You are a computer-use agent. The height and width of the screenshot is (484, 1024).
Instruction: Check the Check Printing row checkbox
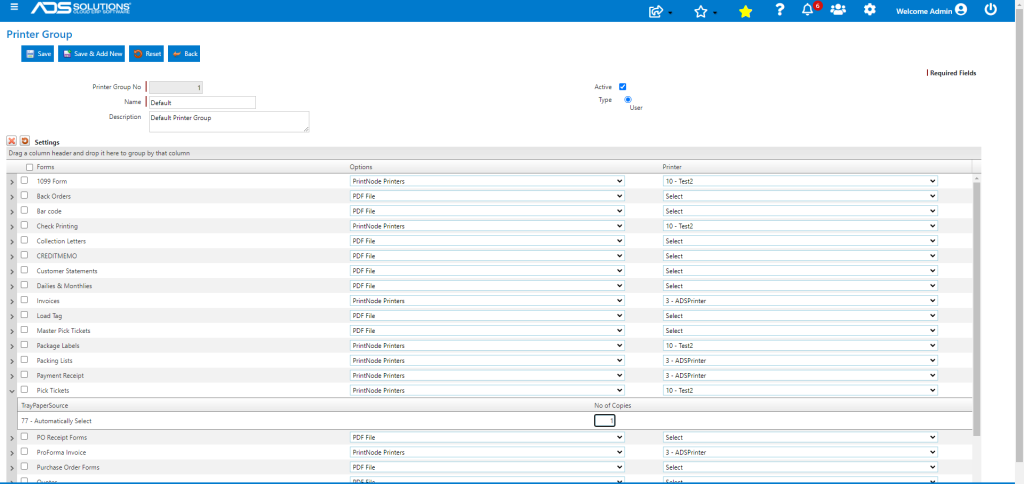pos(25,225)
